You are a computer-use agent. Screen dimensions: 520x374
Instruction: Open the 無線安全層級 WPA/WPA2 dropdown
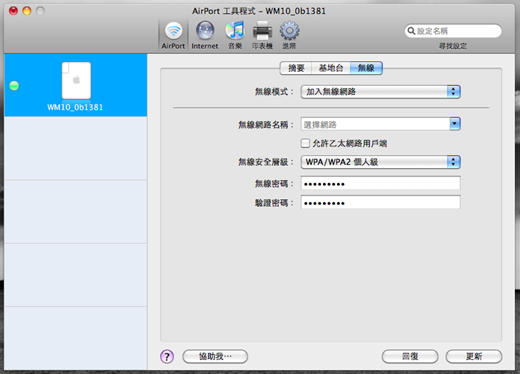click(x=381, y=162)
